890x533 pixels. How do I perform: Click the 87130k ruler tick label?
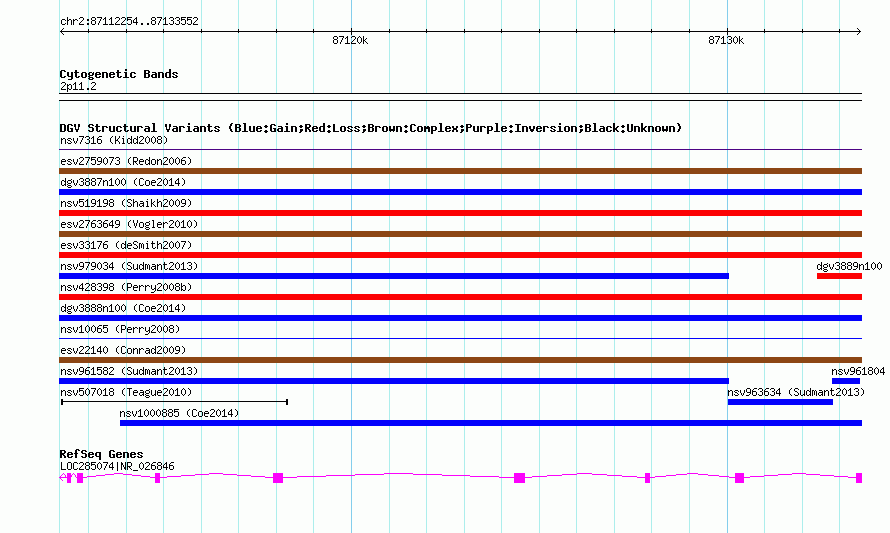coord(726,40)
